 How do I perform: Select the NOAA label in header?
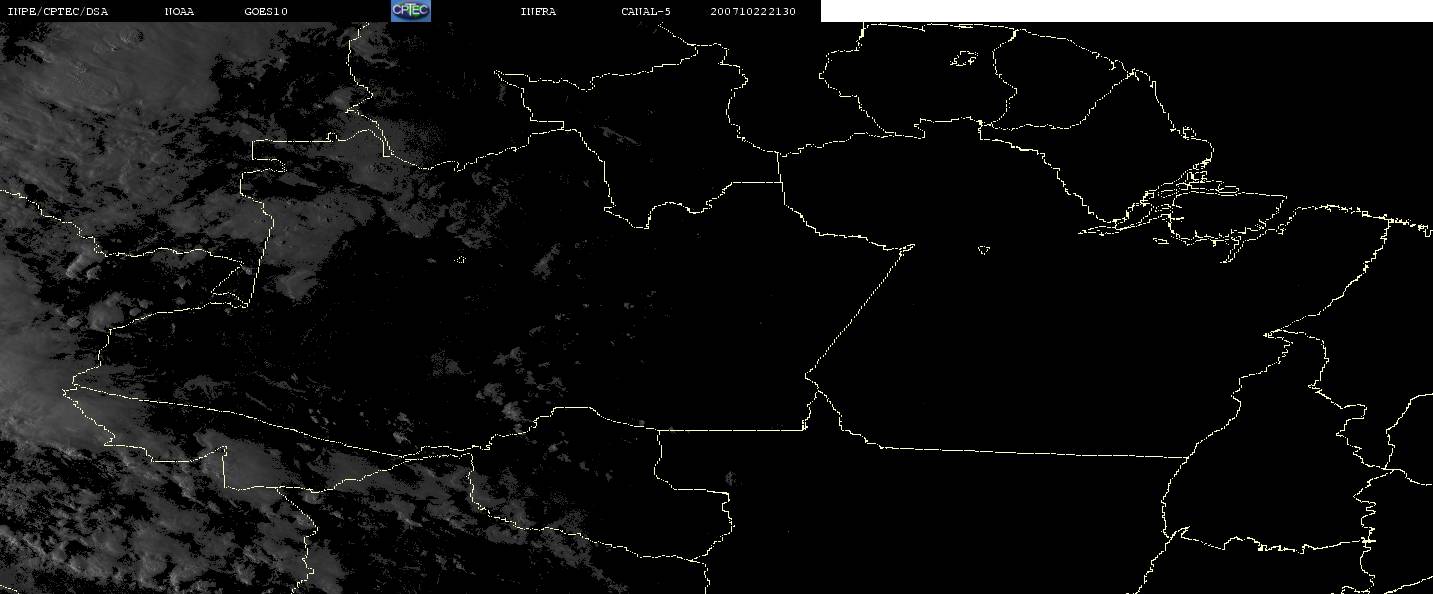(179, 11)
